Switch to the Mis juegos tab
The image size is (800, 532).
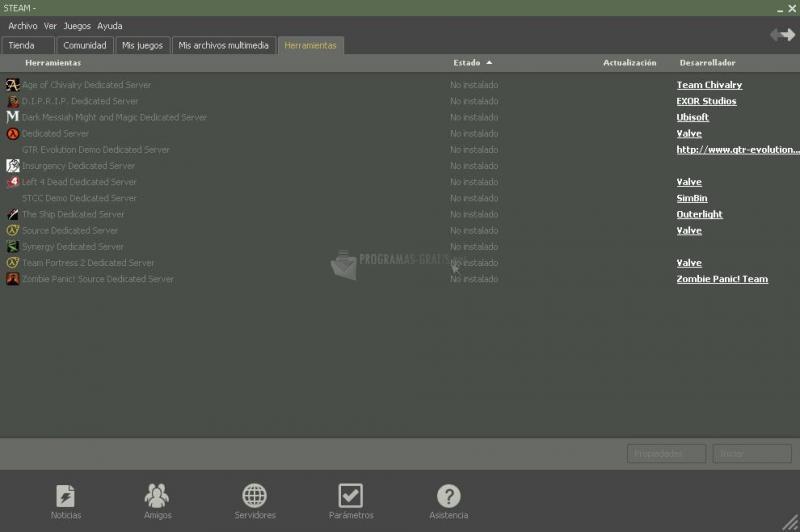(142, 45)
